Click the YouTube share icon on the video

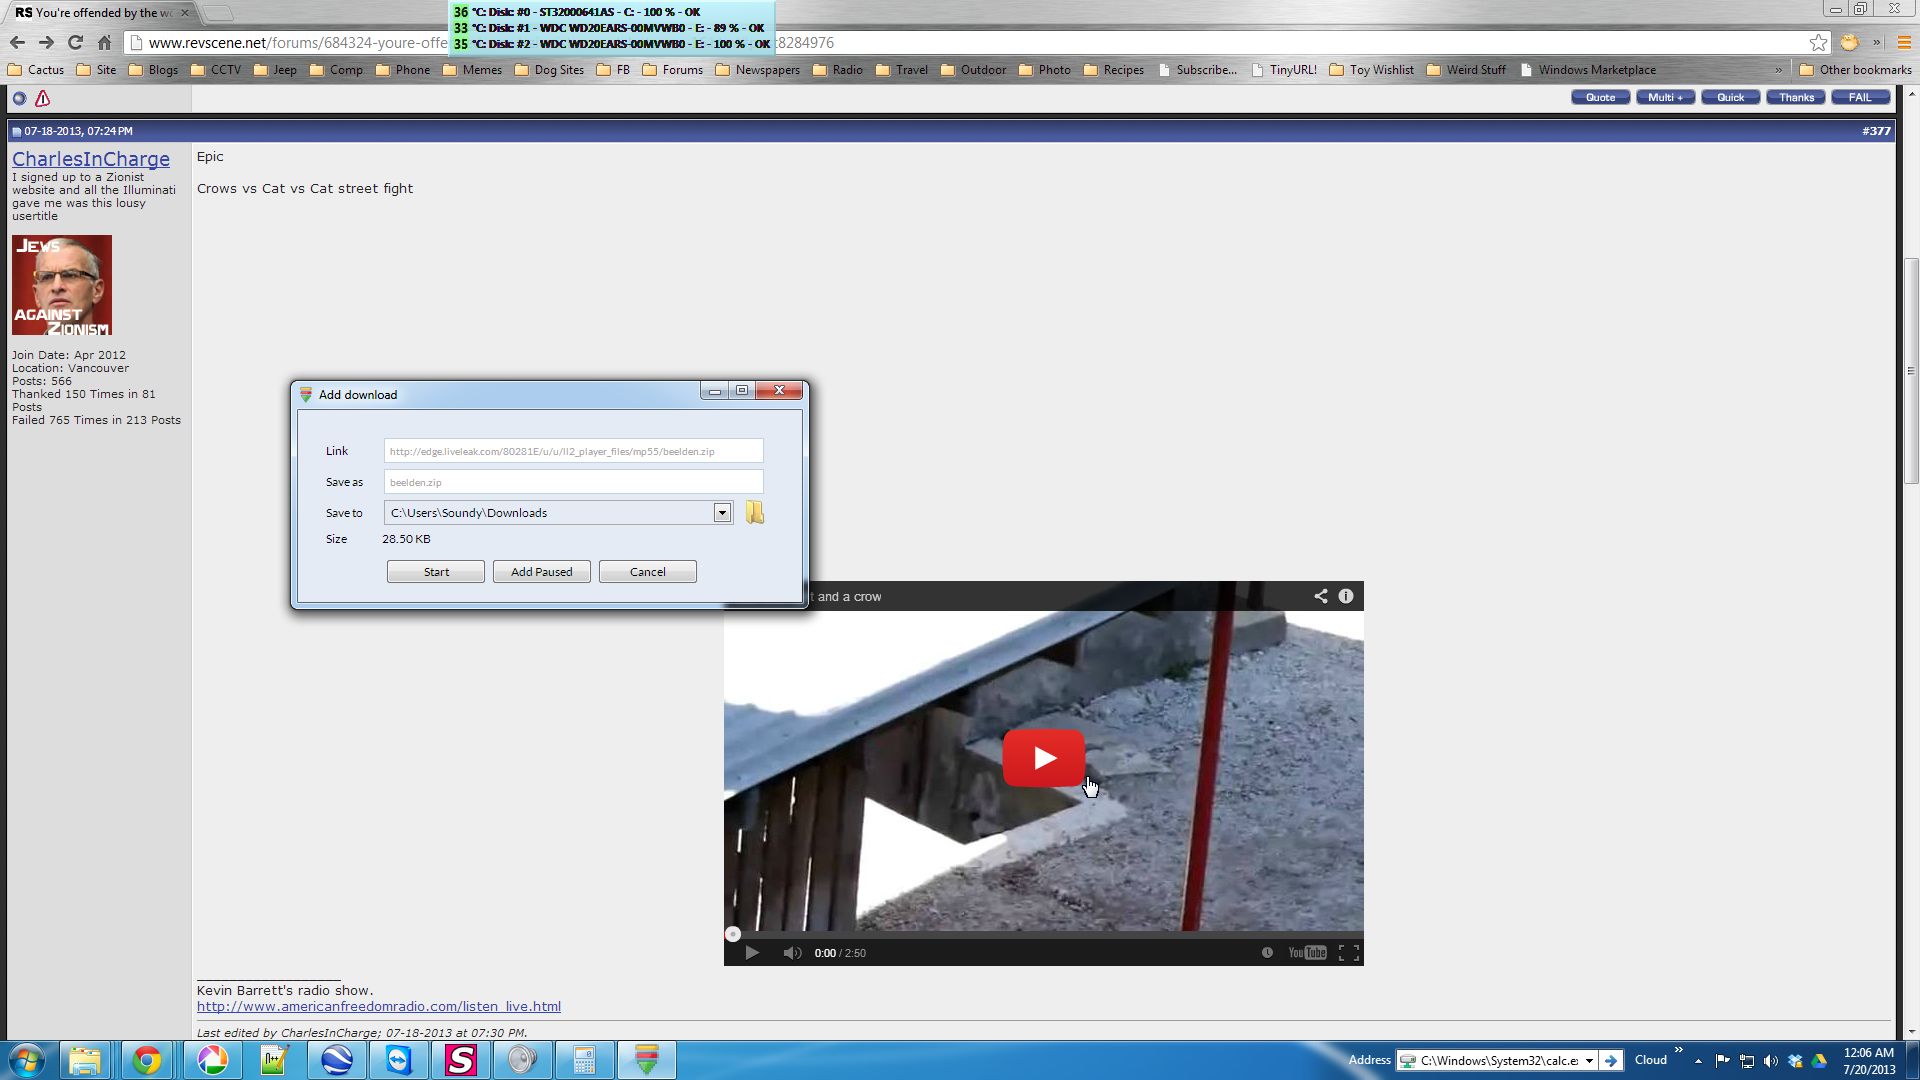[1320, 596]
